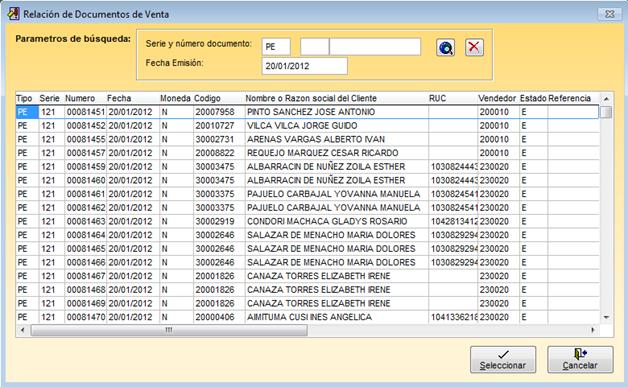Close the Relación de Documentos window
628x387 pixels.
point(610,14)
